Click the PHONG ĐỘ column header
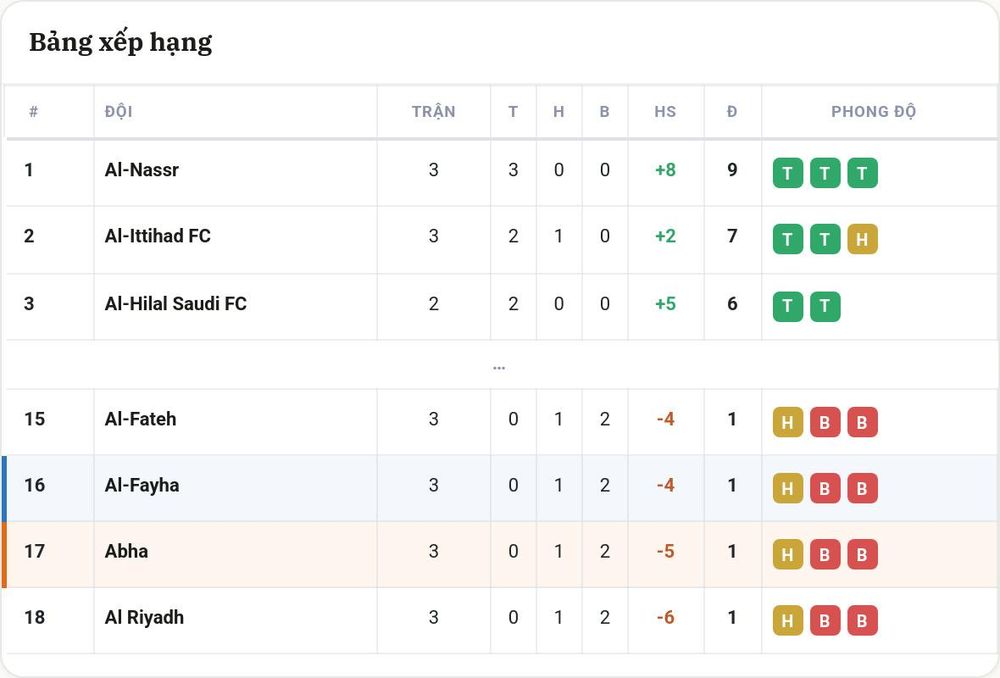 (874, 112)
